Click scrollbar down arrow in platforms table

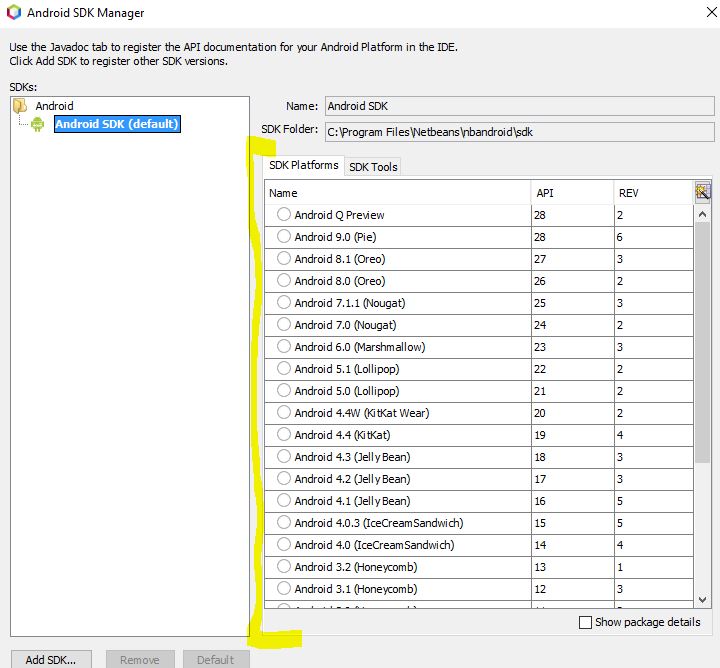(x=702, y=599)
